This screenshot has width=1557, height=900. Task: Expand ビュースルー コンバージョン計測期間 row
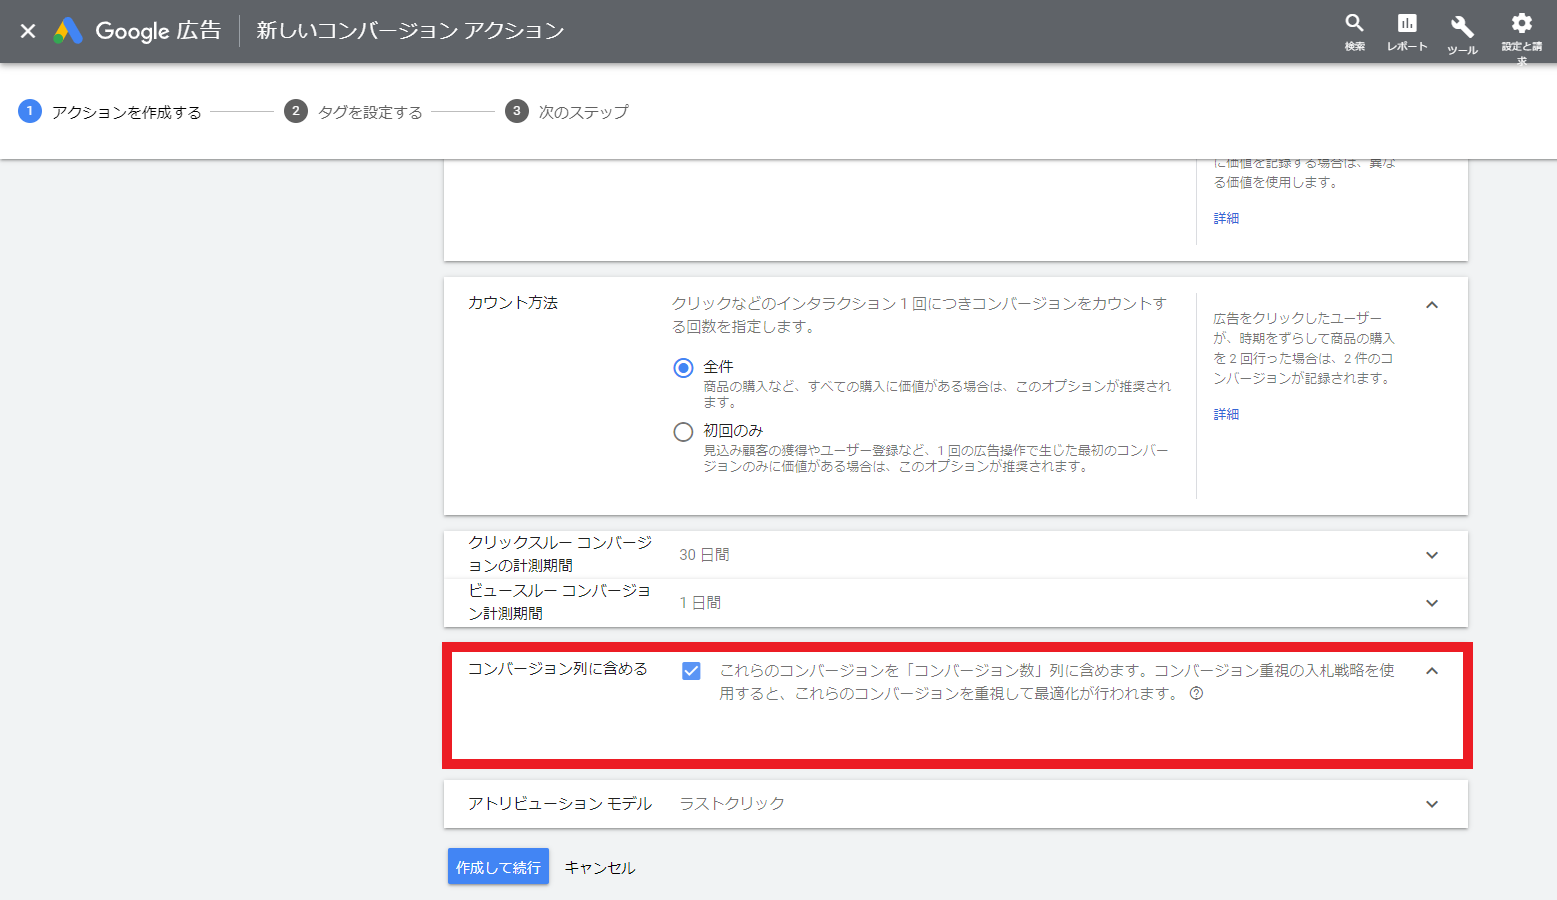tap(956, 603)
